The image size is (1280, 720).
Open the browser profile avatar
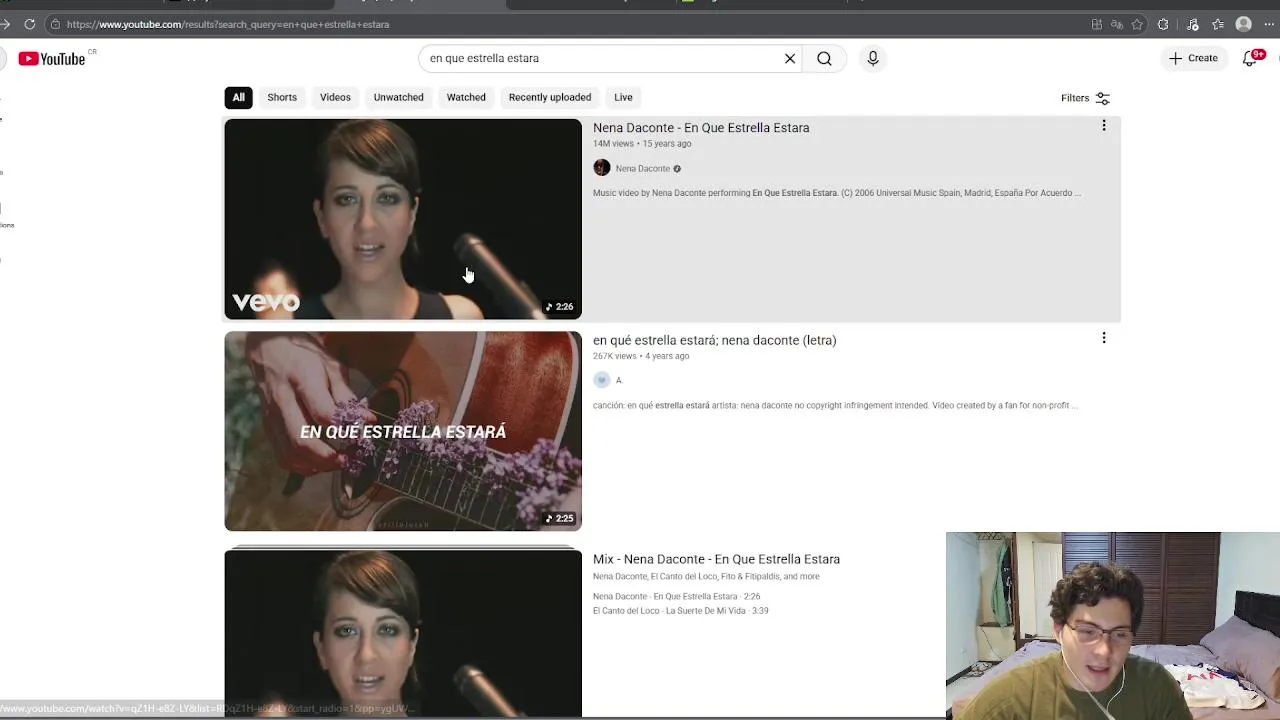[x=1244, y=24]
